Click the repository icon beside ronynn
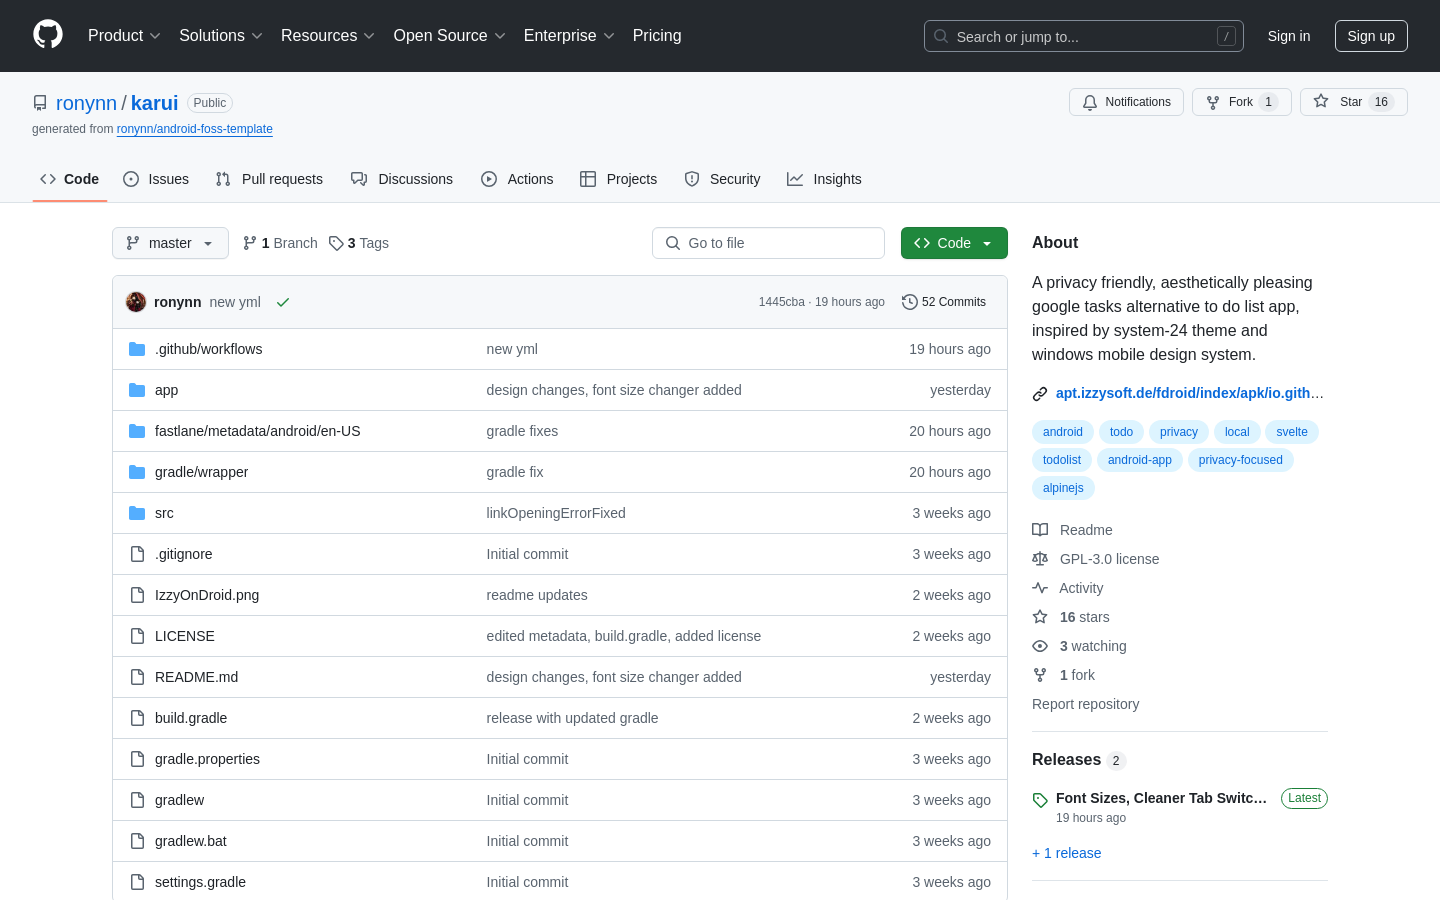Viewport: 1440px width, 900px height. tap(40, 103)
